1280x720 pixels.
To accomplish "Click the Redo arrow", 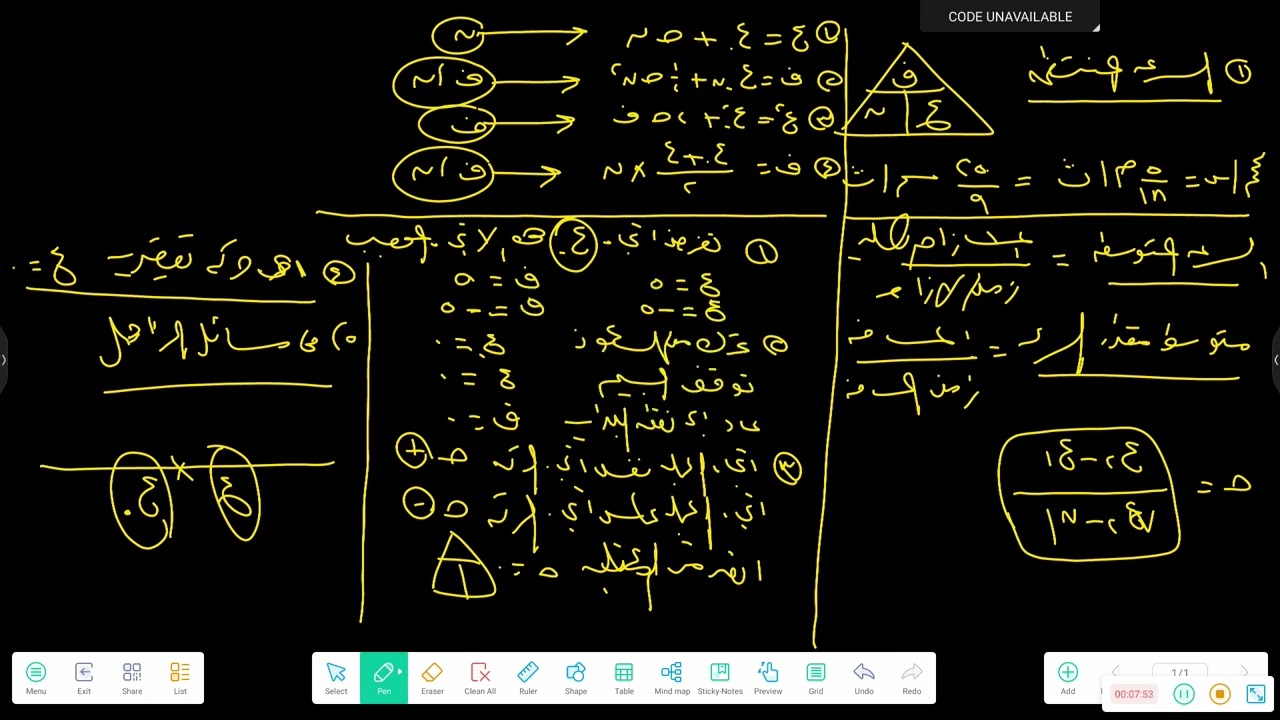I will coord(912,678).
